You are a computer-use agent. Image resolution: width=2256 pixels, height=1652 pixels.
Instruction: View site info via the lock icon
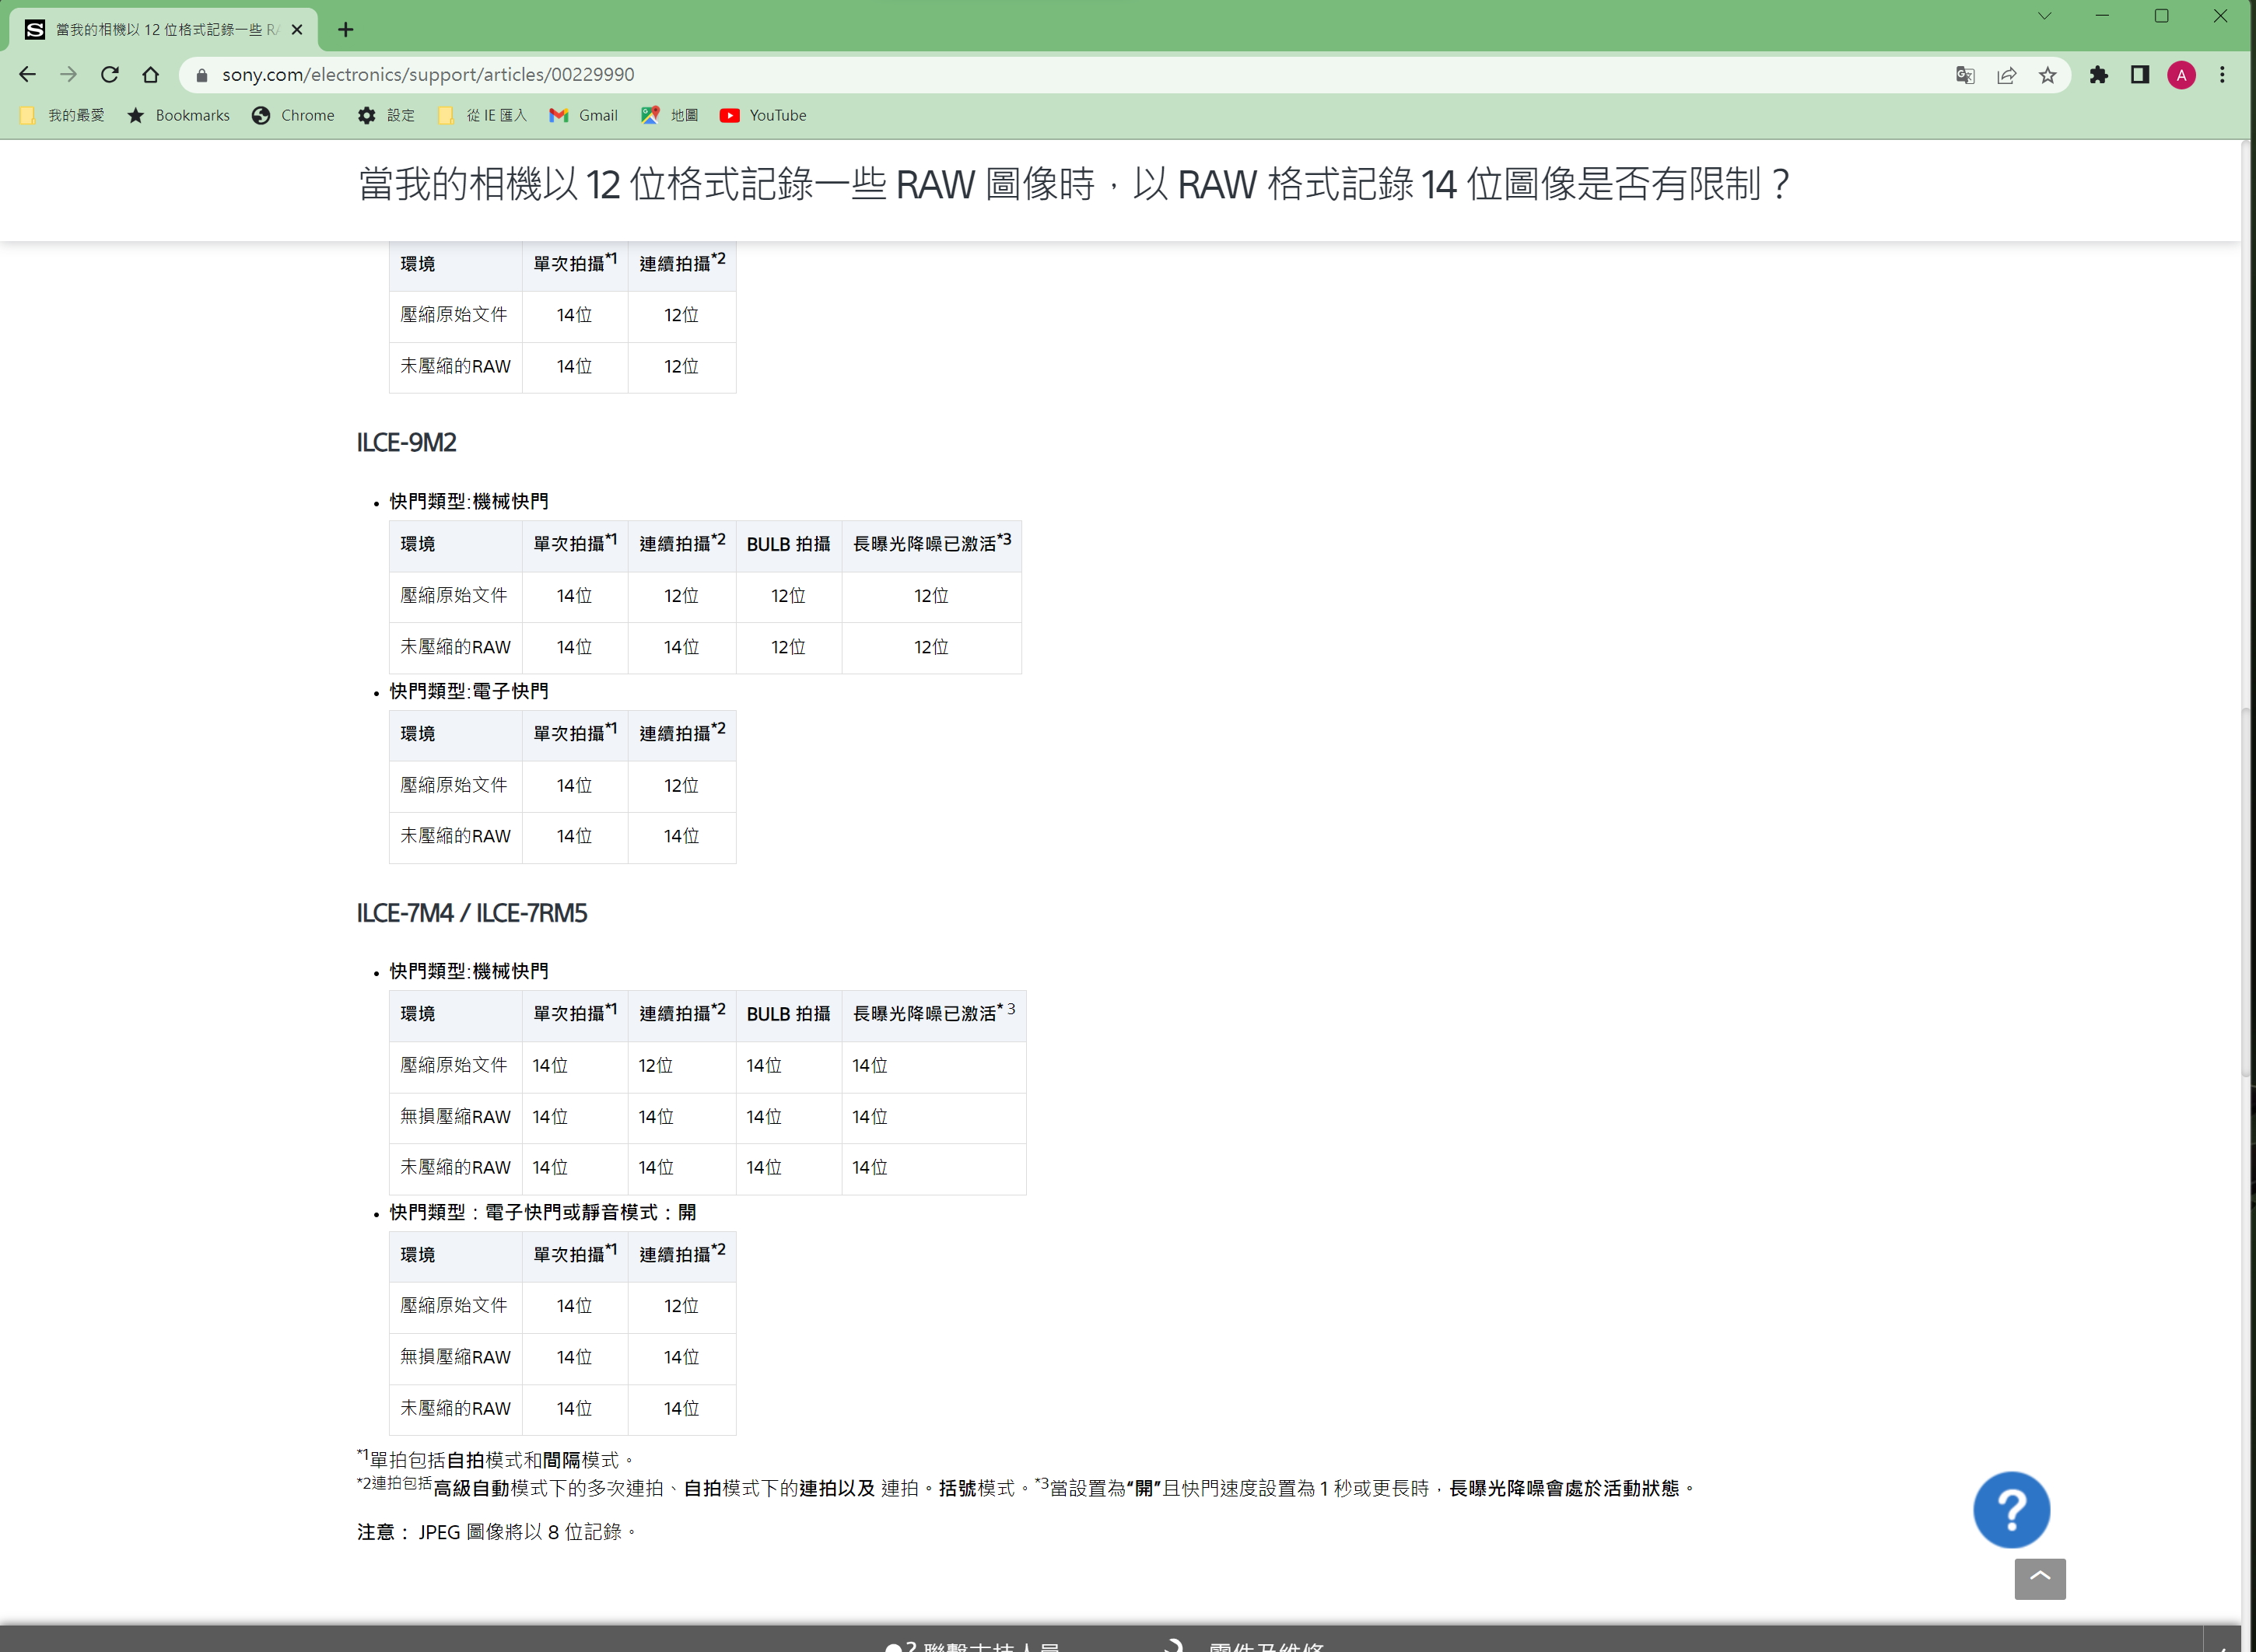[x=202, y=75]
